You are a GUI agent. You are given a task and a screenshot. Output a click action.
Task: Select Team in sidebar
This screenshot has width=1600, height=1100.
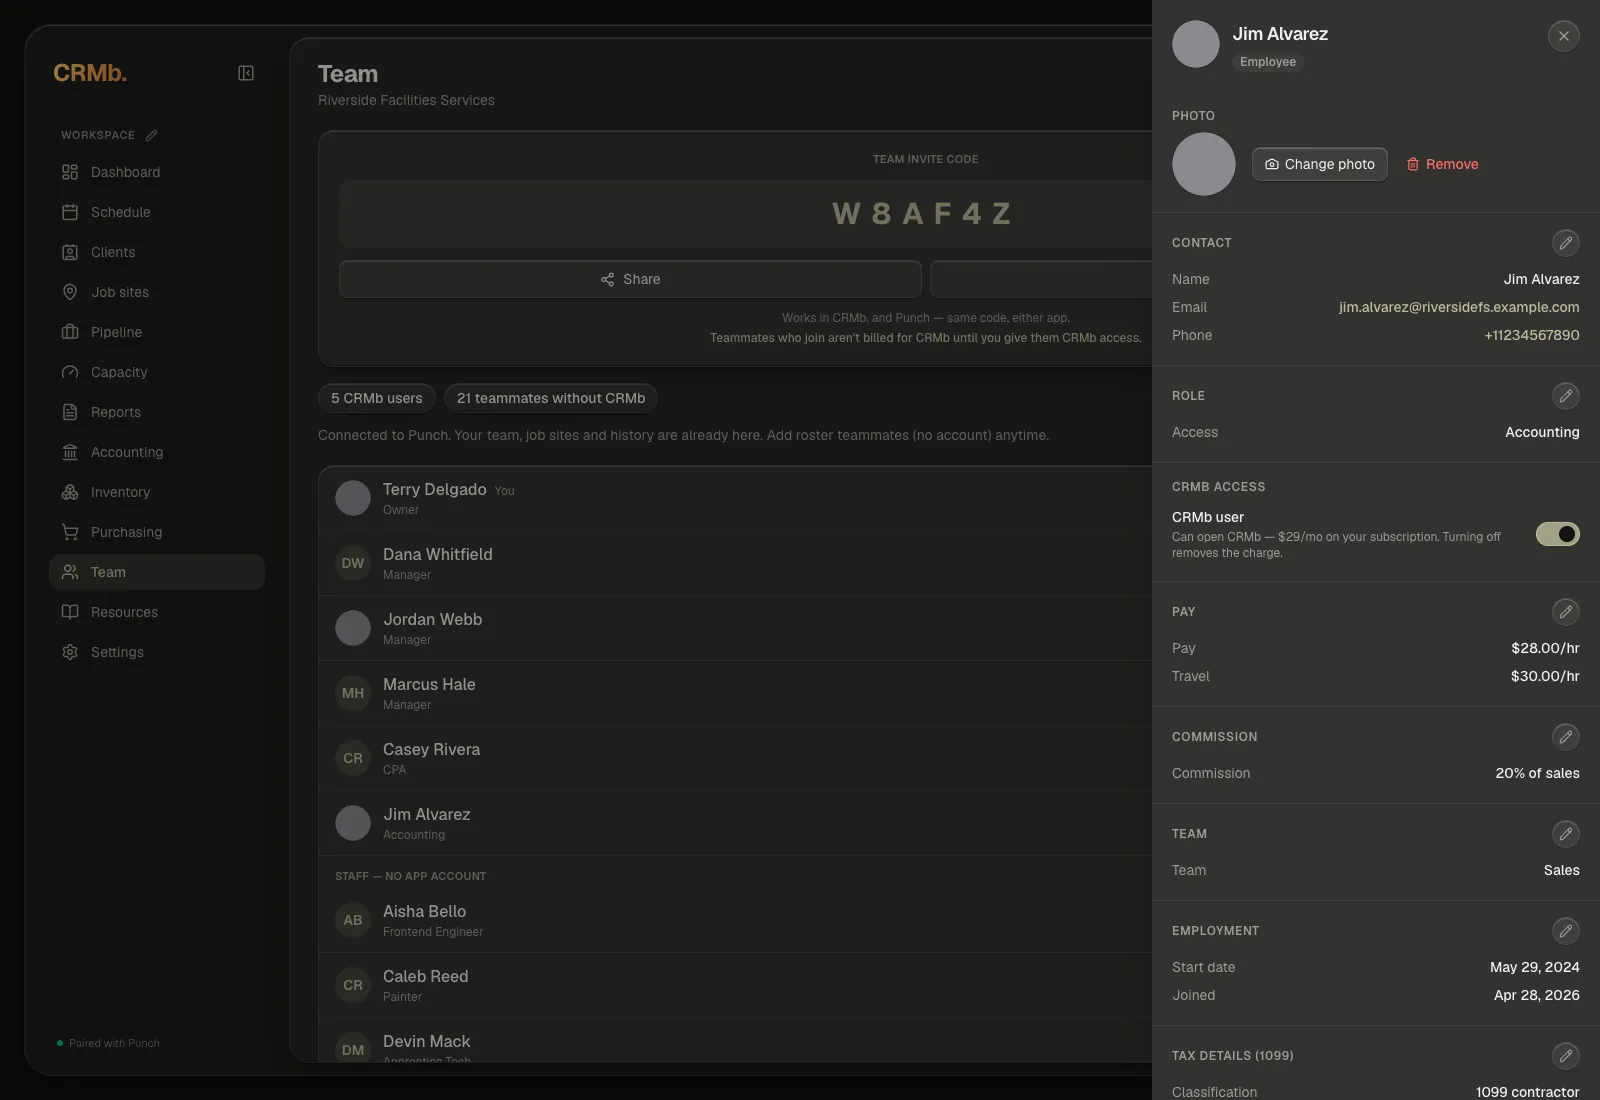pos(157,572)
